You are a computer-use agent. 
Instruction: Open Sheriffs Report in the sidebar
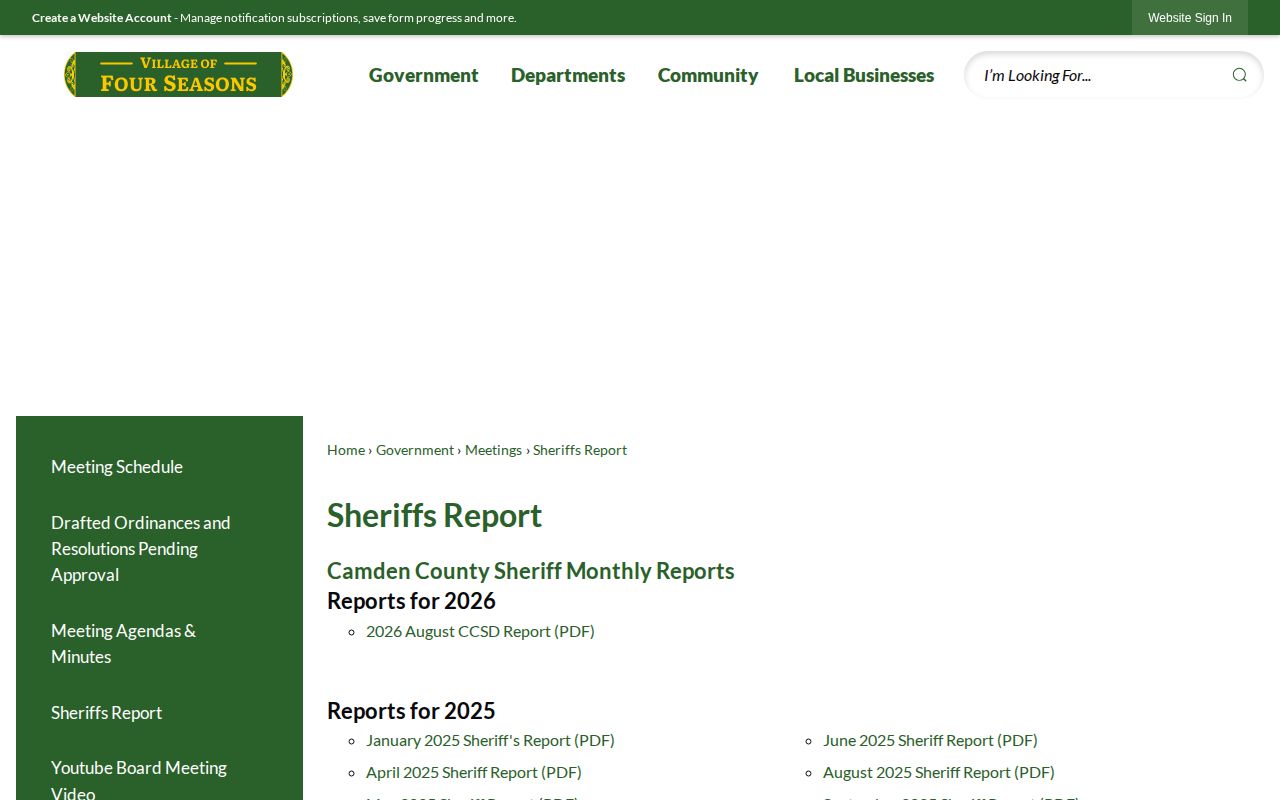pos(107,713)
